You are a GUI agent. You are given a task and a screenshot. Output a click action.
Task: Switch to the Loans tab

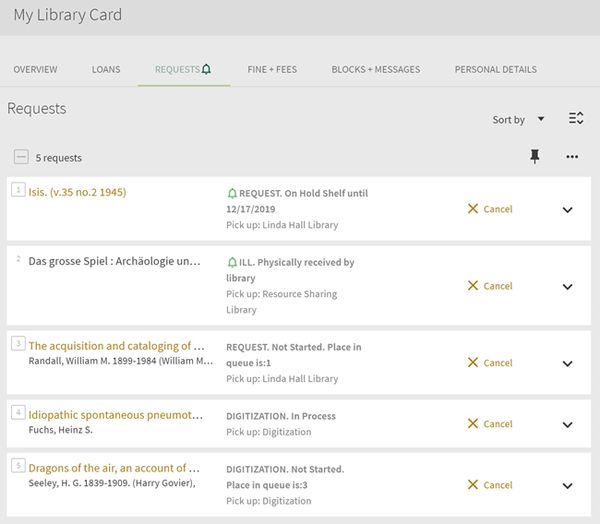pyautogui.click(x=106, y=70)
